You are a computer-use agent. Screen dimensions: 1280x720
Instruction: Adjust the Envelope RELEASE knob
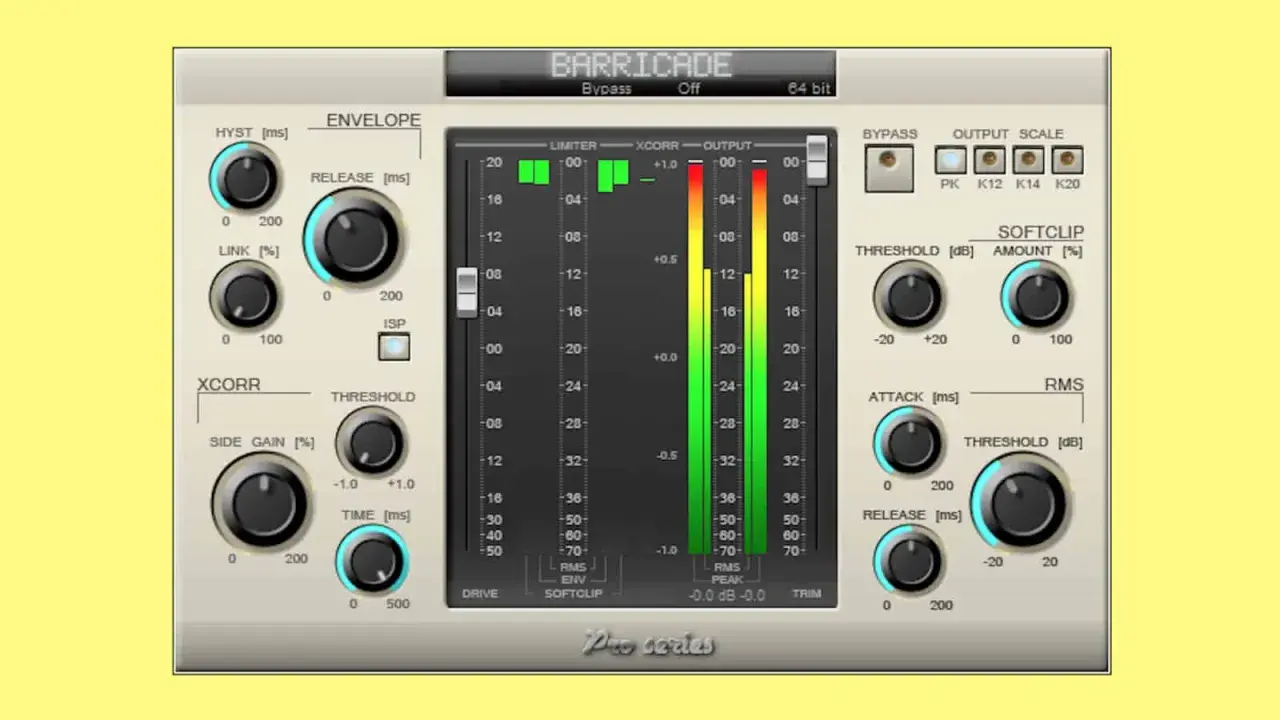coord(354,238)
